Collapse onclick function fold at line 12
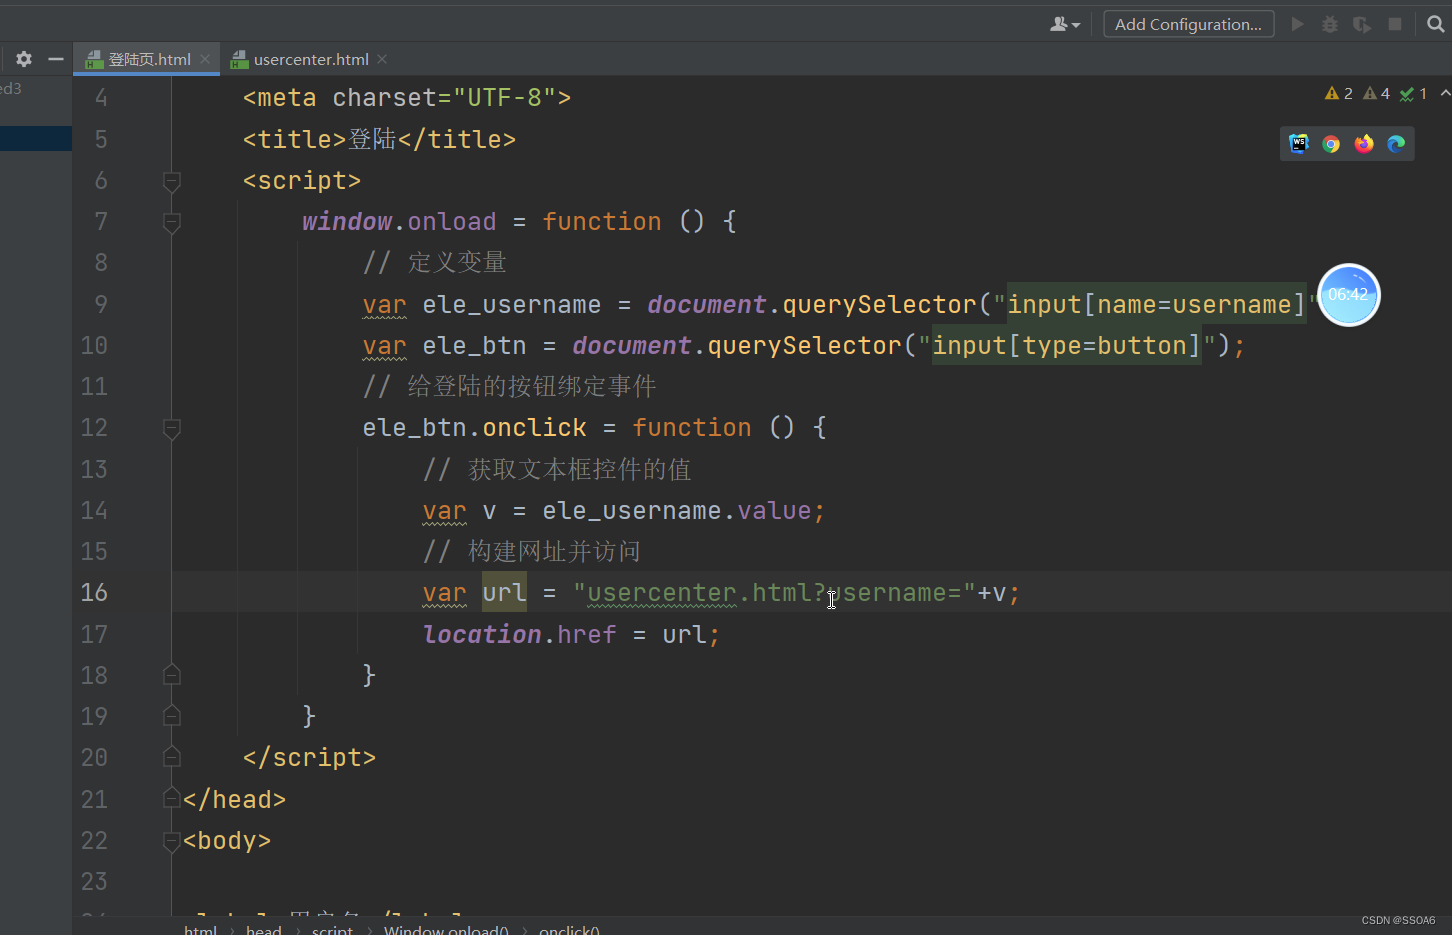 172,428
